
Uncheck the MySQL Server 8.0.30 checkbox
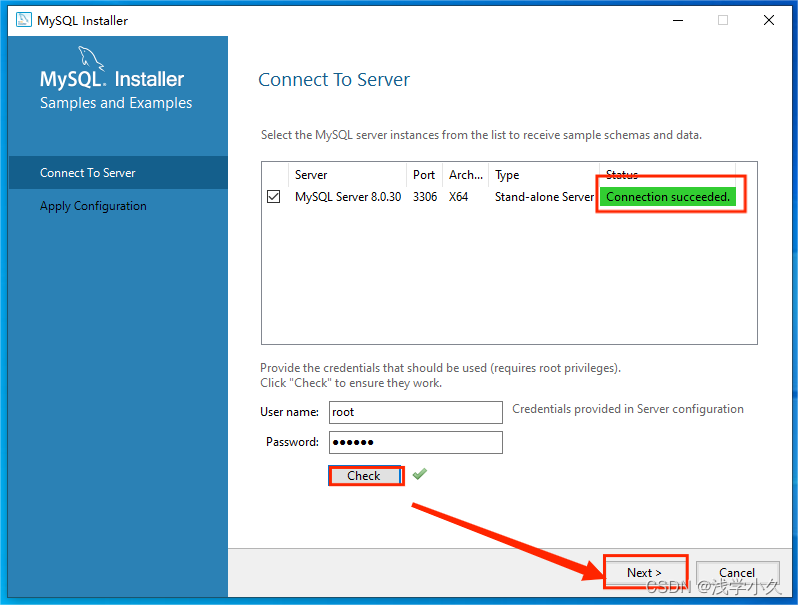tap(273, 196)
